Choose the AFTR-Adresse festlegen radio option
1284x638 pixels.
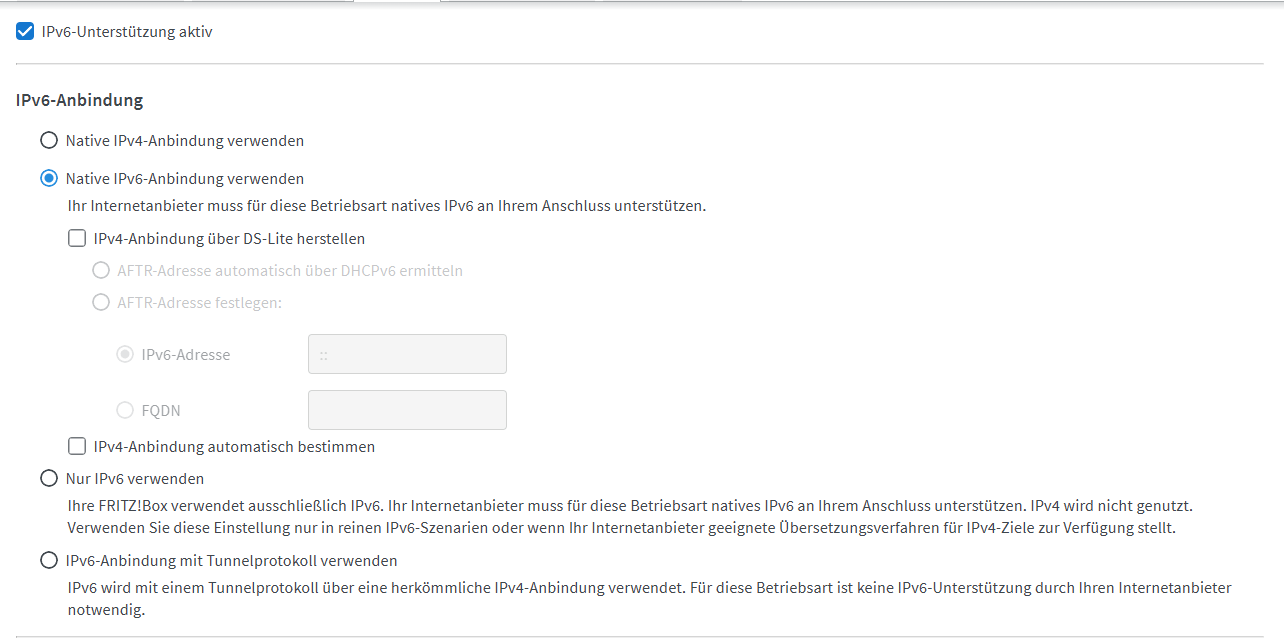[x=101, y=302]
